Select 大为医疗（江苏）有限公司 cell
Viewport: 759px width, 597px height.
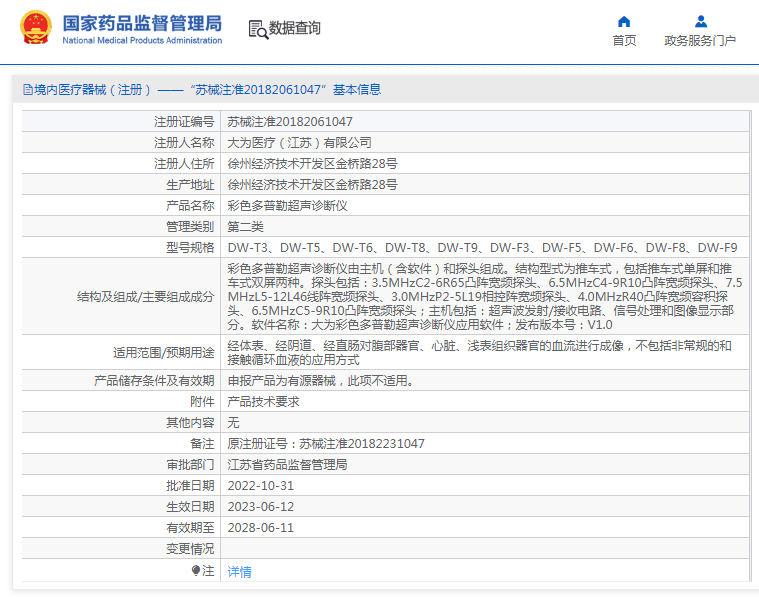pos(299,143)
